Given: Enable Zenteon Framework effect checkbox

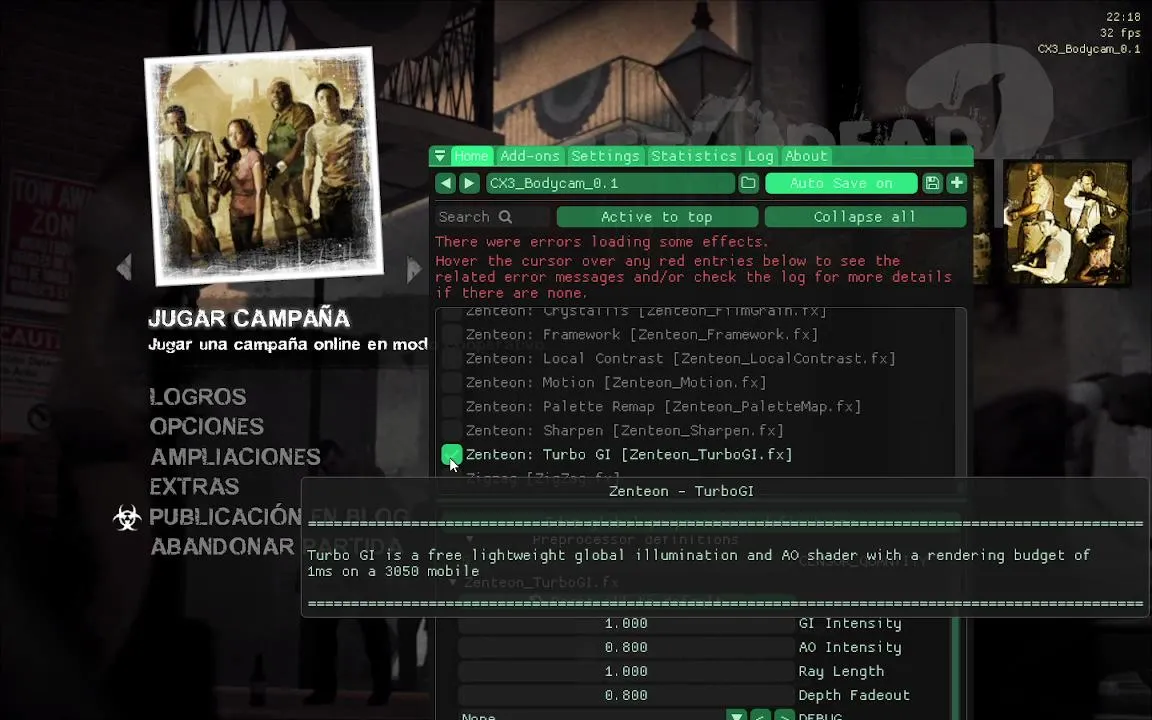Looking at the screenshot, I should [452, 334].
